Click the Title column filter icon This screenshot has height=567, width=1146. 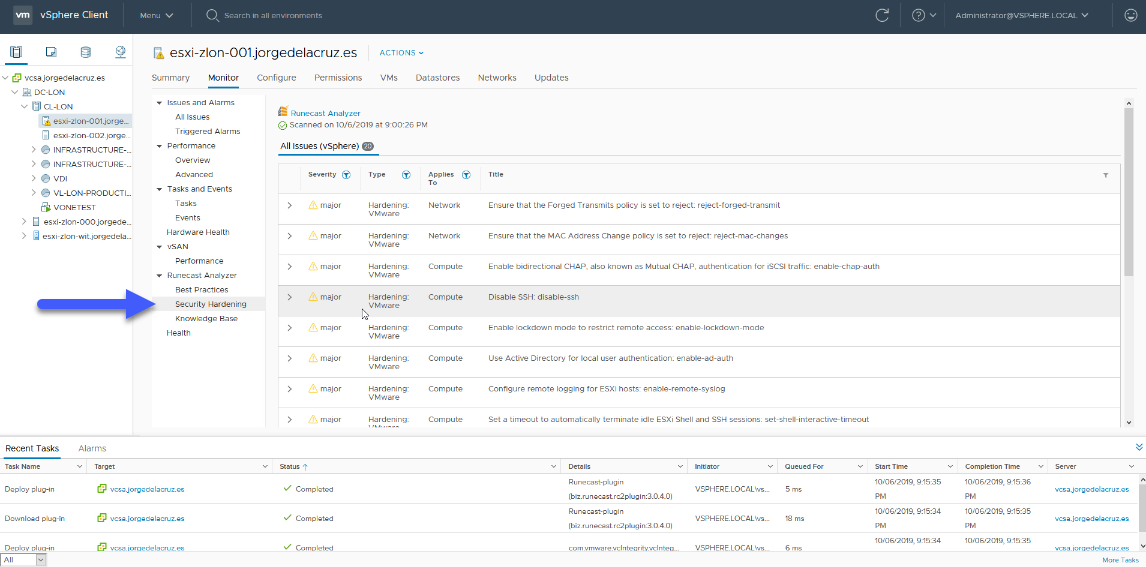coord(1105,175)
